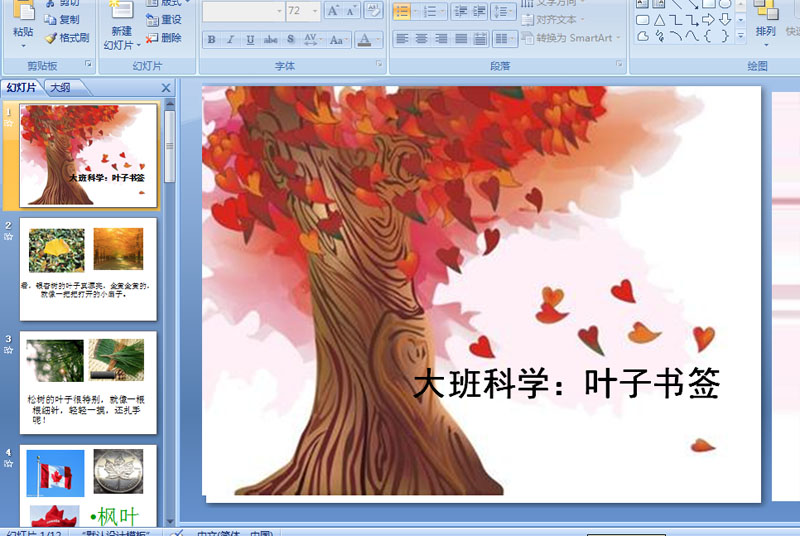Click the Clear Formatting icon
The image size is (800, 536).
point(374,11)
